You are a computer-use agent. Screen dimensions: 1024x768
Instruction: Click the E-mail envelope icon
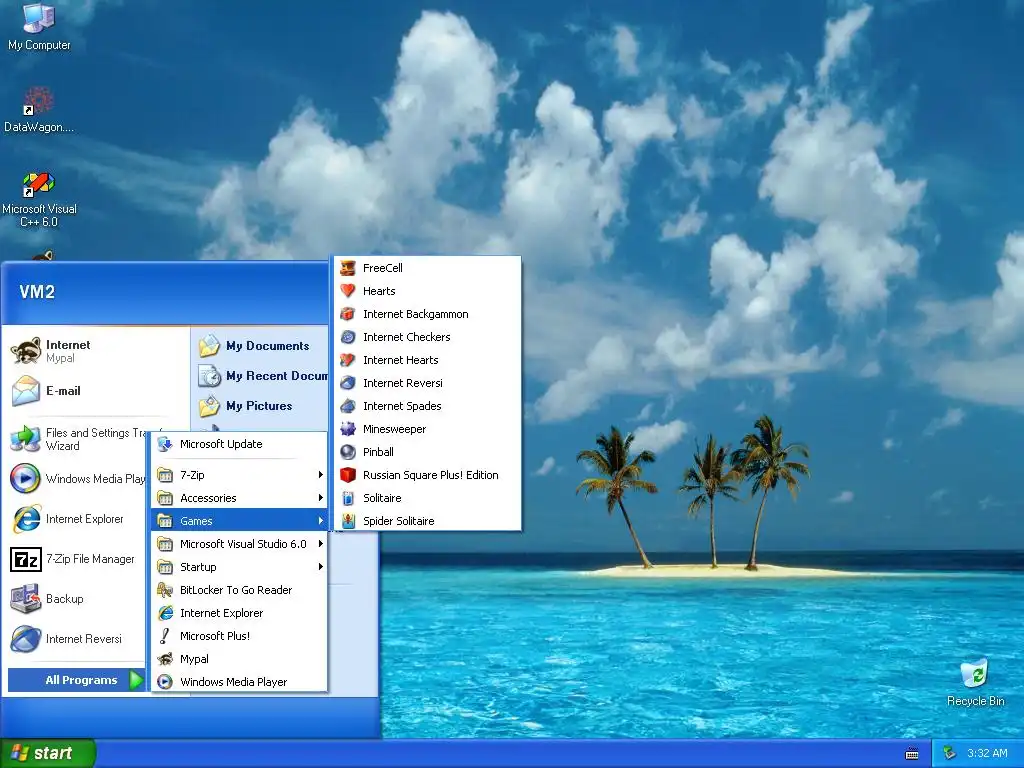click(25, 391)
